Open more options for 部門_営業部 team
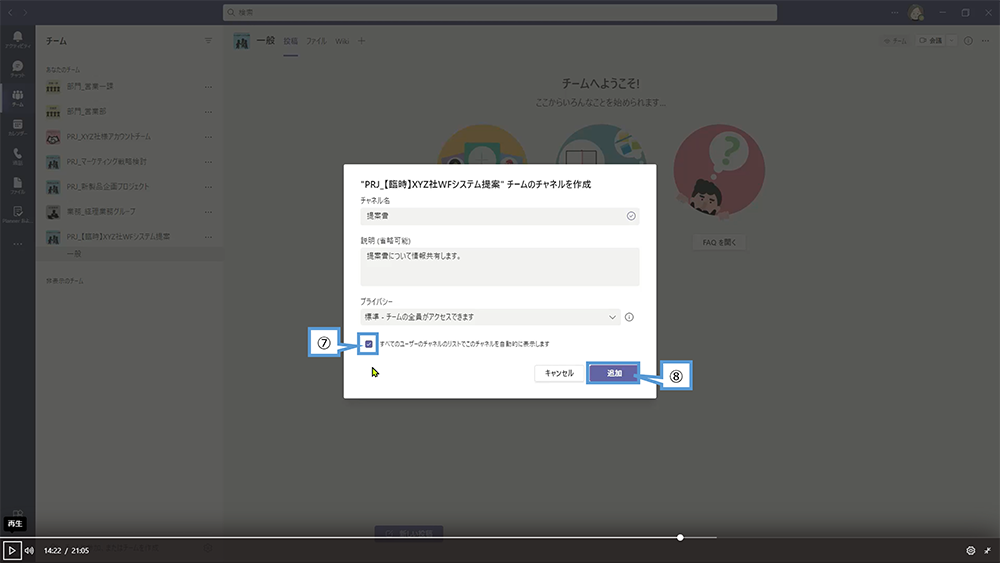Image resolution: width=1000 pixels, height=563 pixels. pyautogui.click(x=208, y=112)
